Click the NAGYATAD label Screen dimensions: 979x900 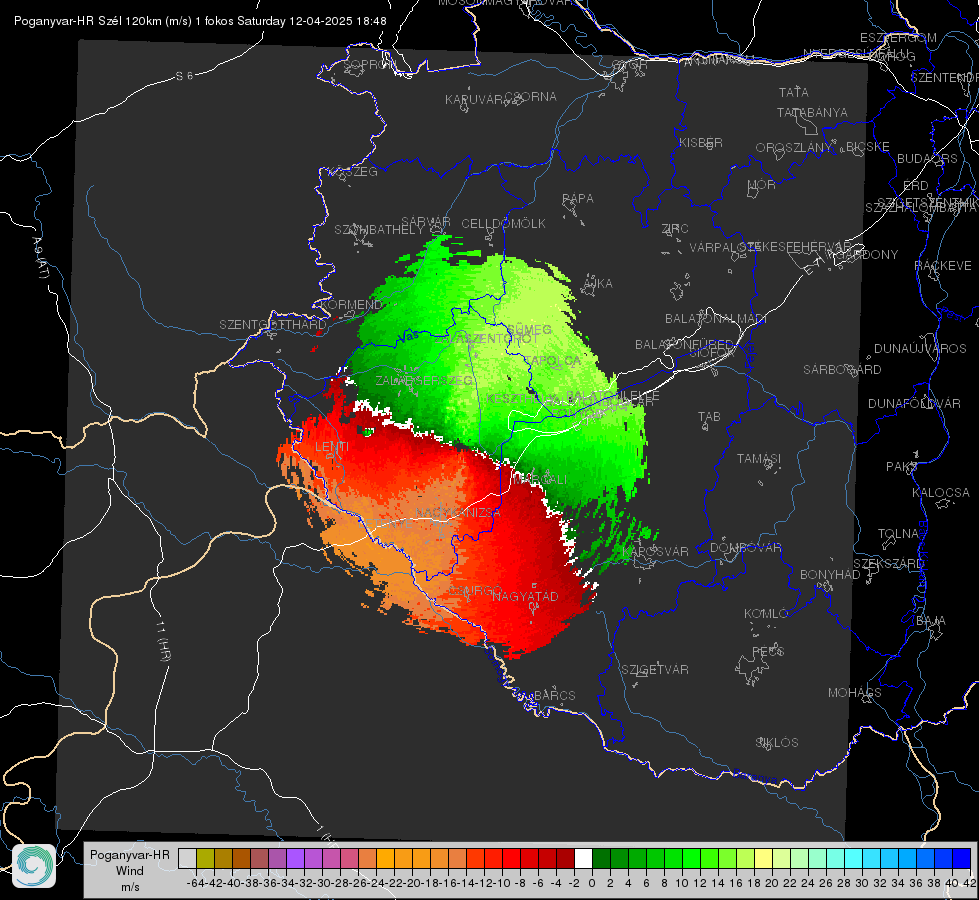pyautogui.click(x=525, y=596)
